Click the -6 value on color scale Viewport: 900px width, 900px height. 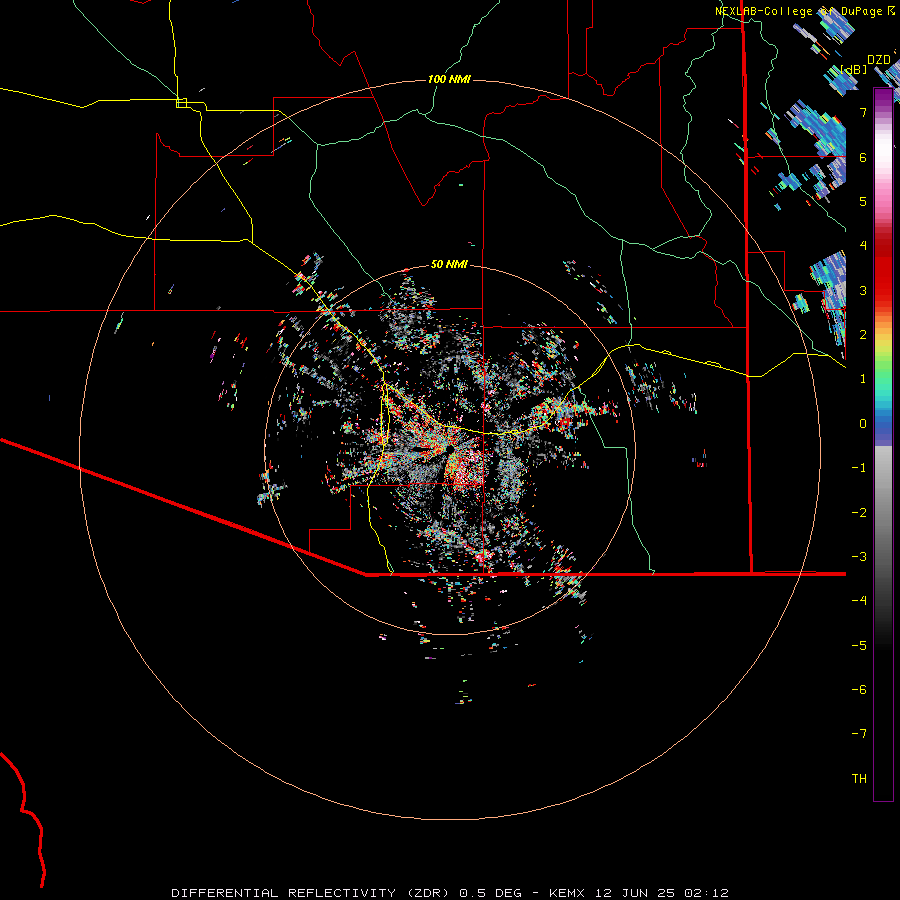tap(859, 690)
